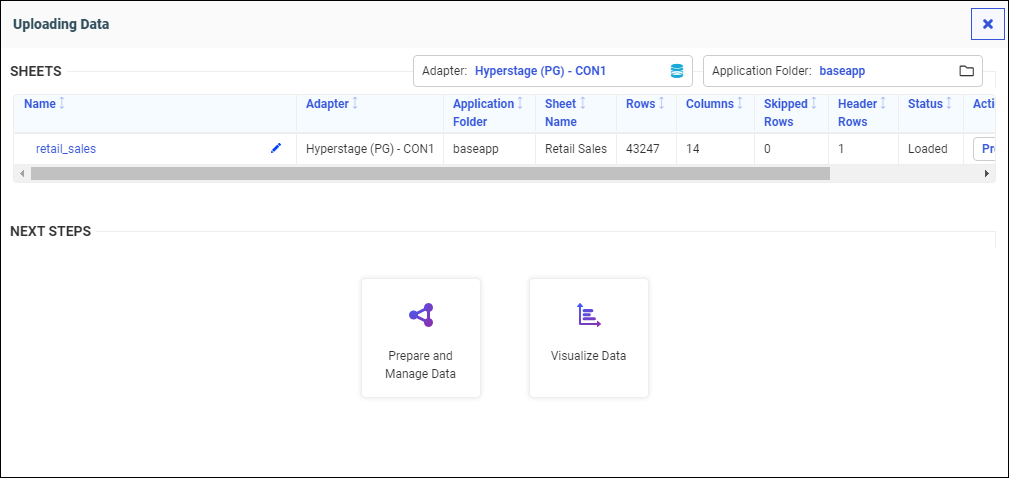Viewport: 1009px width, 478px height.
Task: Click the Skipped Rows column header
Action: (x=785, y=112)
